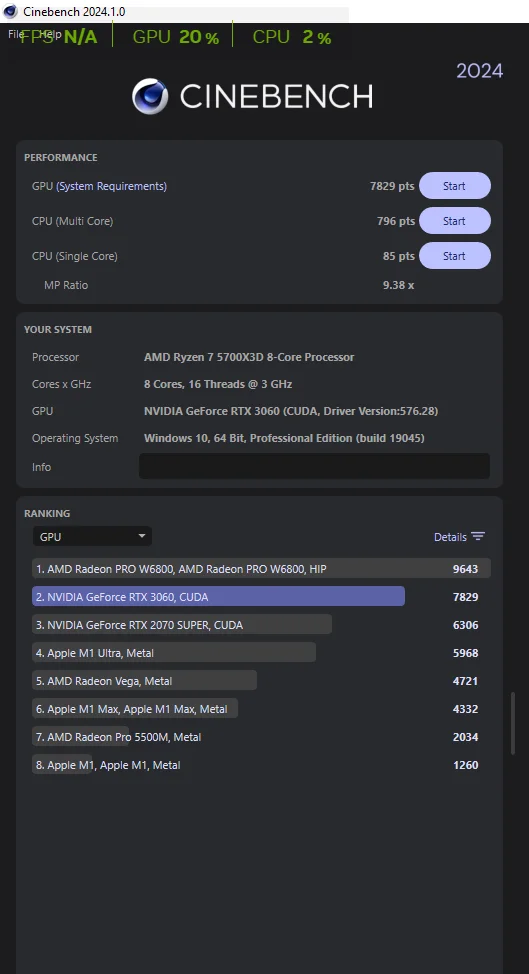
Task: Start the GPU benchmark test
Action: [454, 186]
